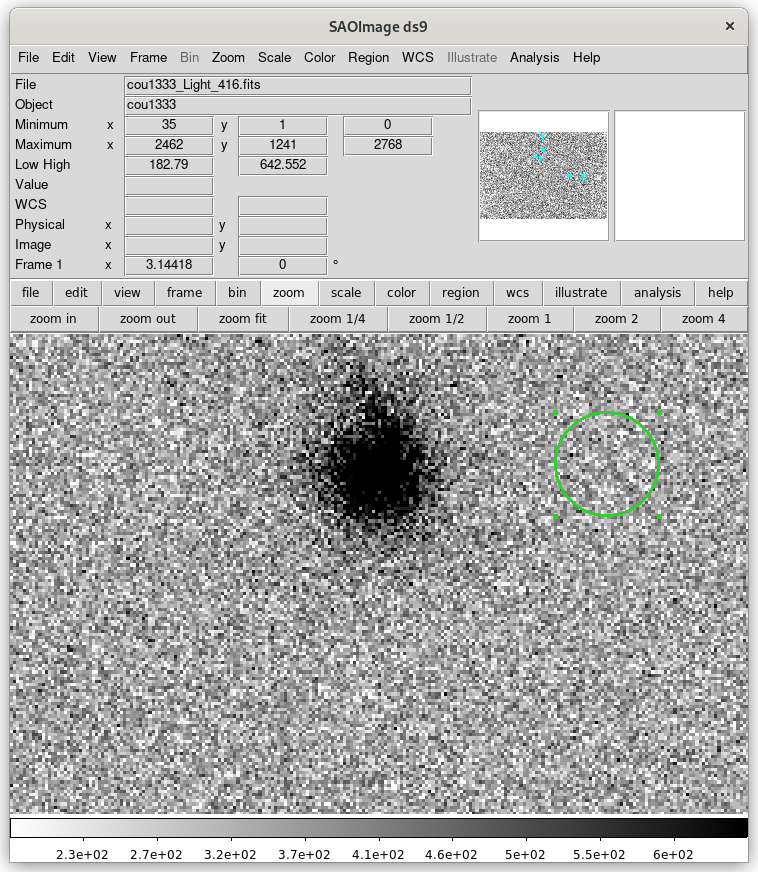758x872 pixels.
Task: Open the Analysis menu
Action: coord(534,57)
